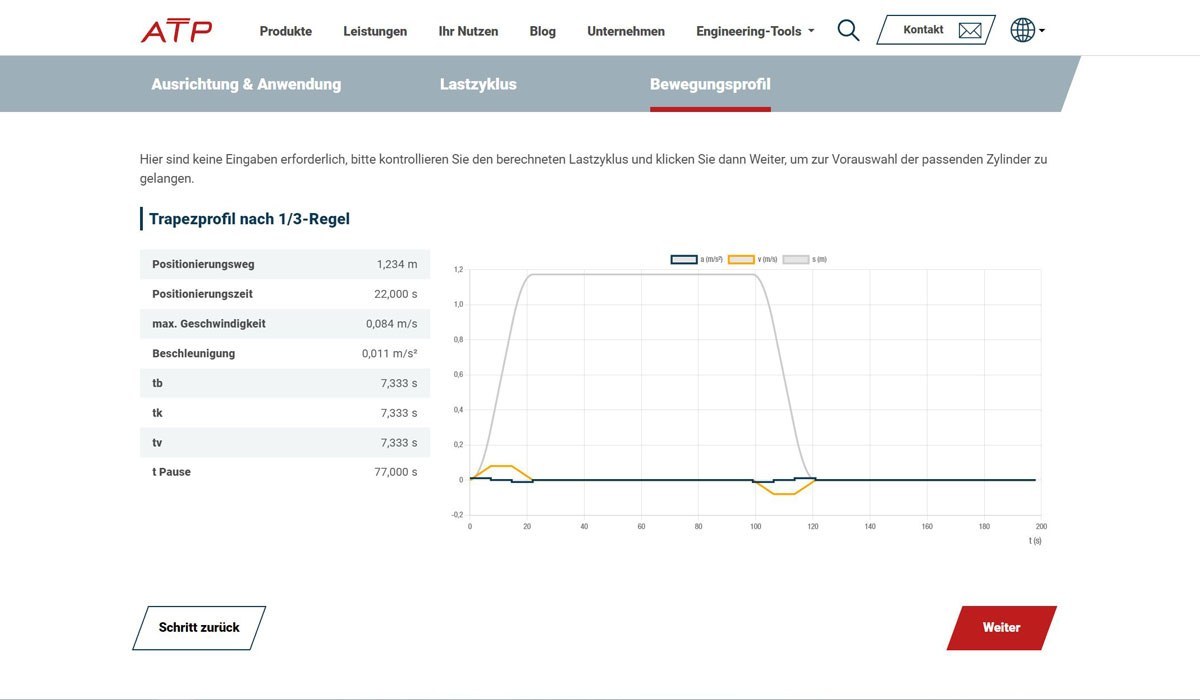1200x700 pixels.
Task: Click the globe language icon
Action: coord(1022,30)
